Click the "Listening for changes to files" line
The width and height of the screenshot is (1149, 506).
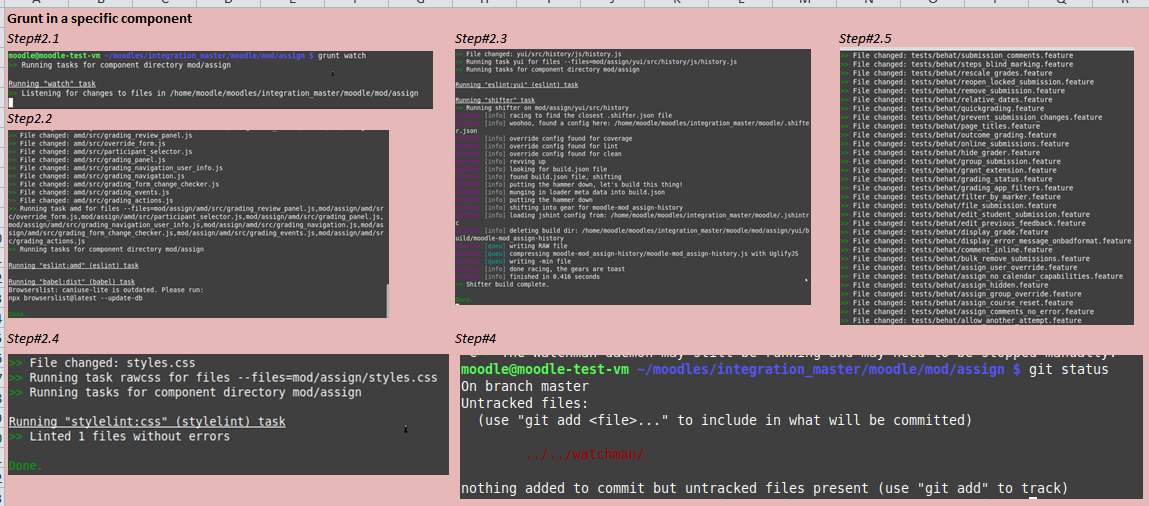click(x=213, y=94)
